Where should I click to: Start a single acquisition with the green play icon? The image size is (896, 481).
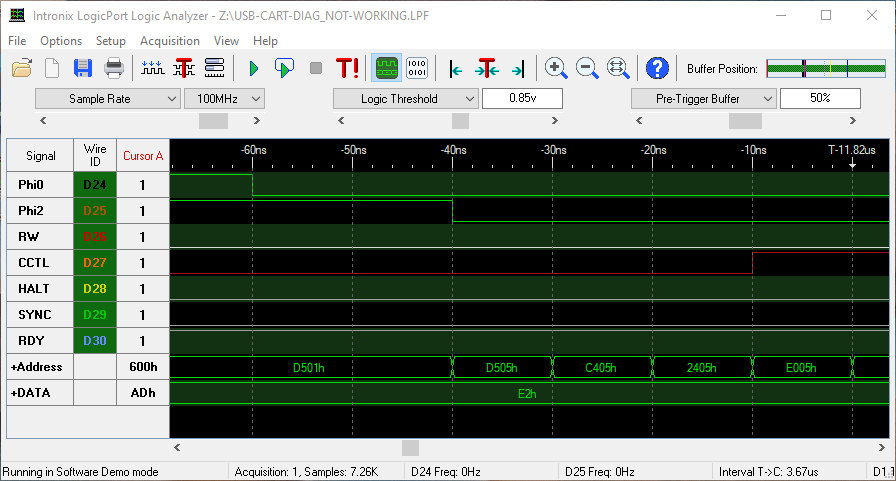click(253, 68)
